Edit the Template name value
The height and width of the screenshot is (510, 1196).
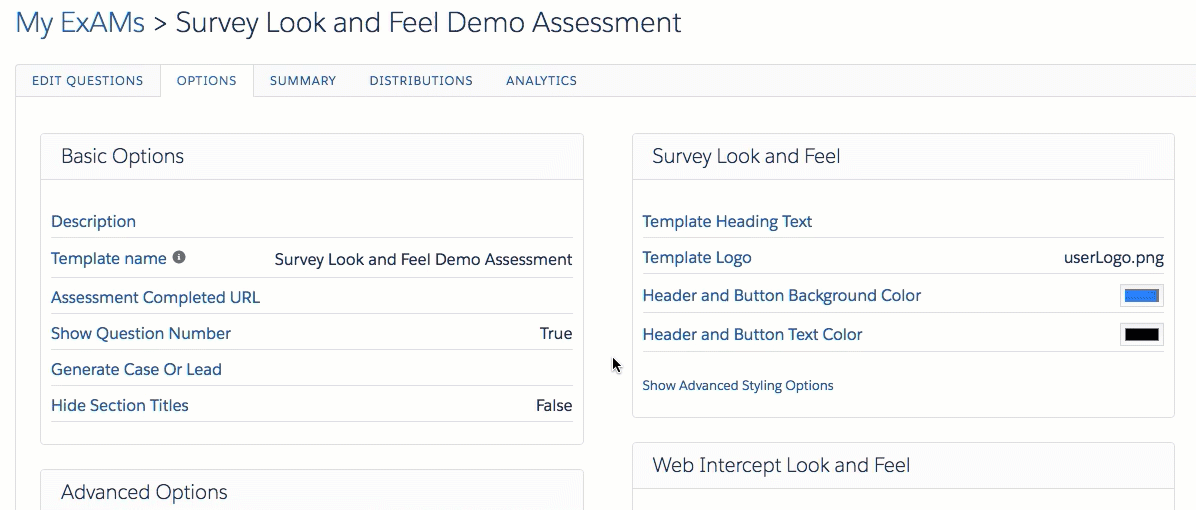click(423, 260)
